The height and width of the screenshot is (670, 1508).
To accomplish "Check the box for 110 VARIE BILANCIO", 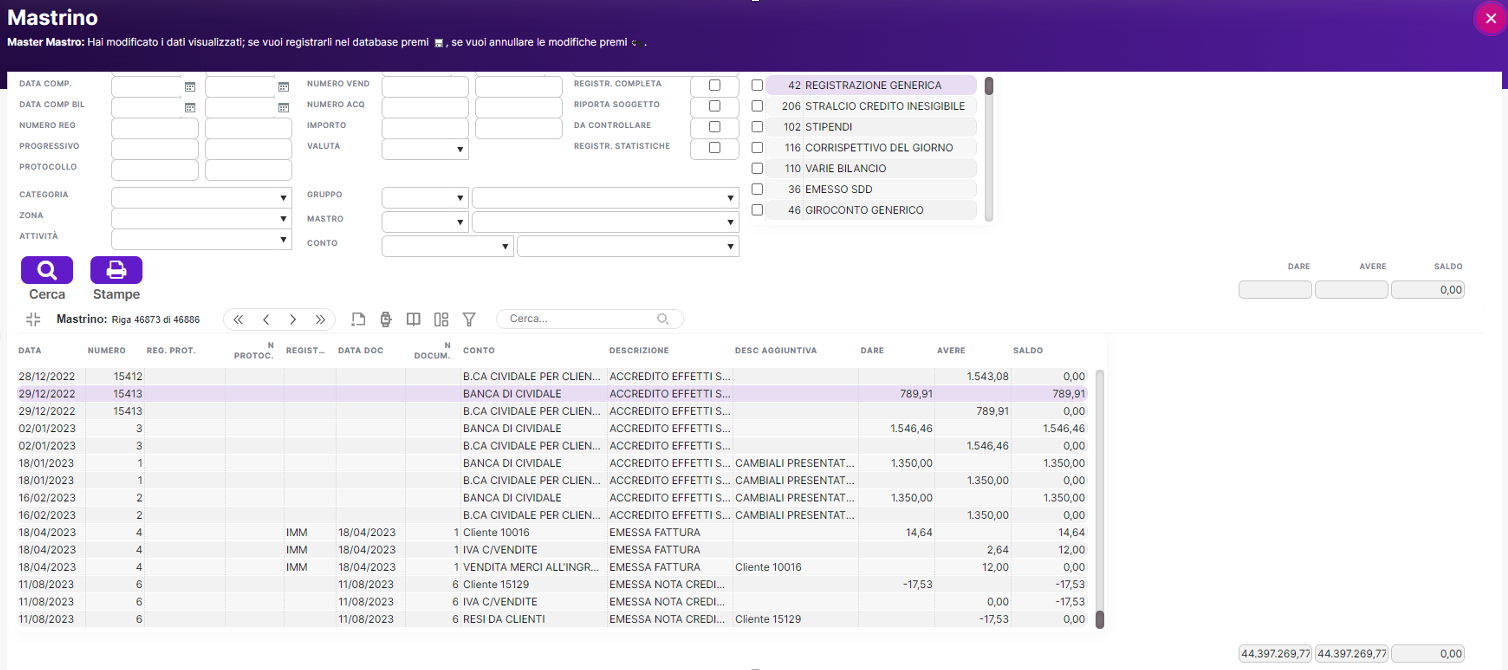I will point(757,168).
